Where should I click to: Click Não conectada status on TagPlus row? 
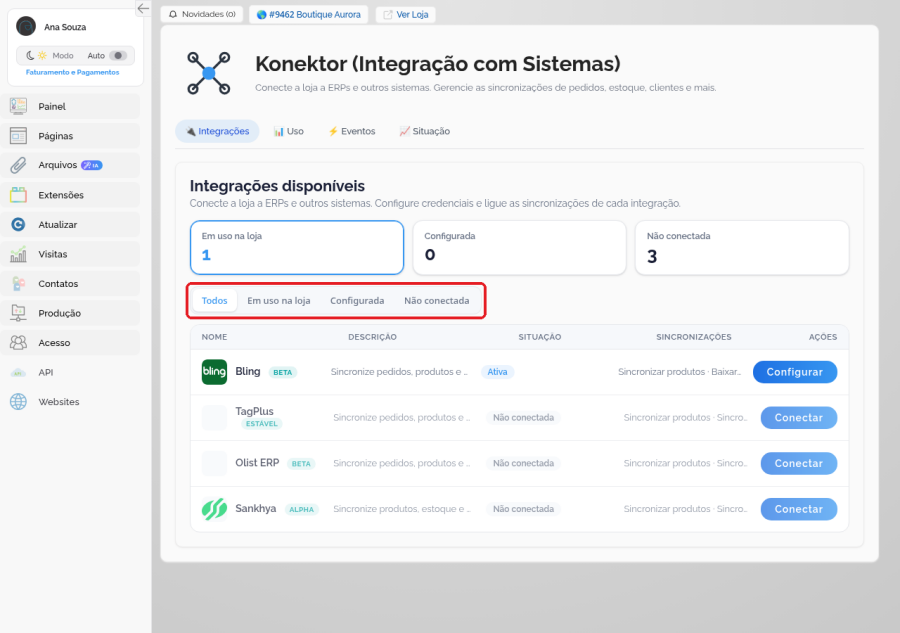pos(523,418)
